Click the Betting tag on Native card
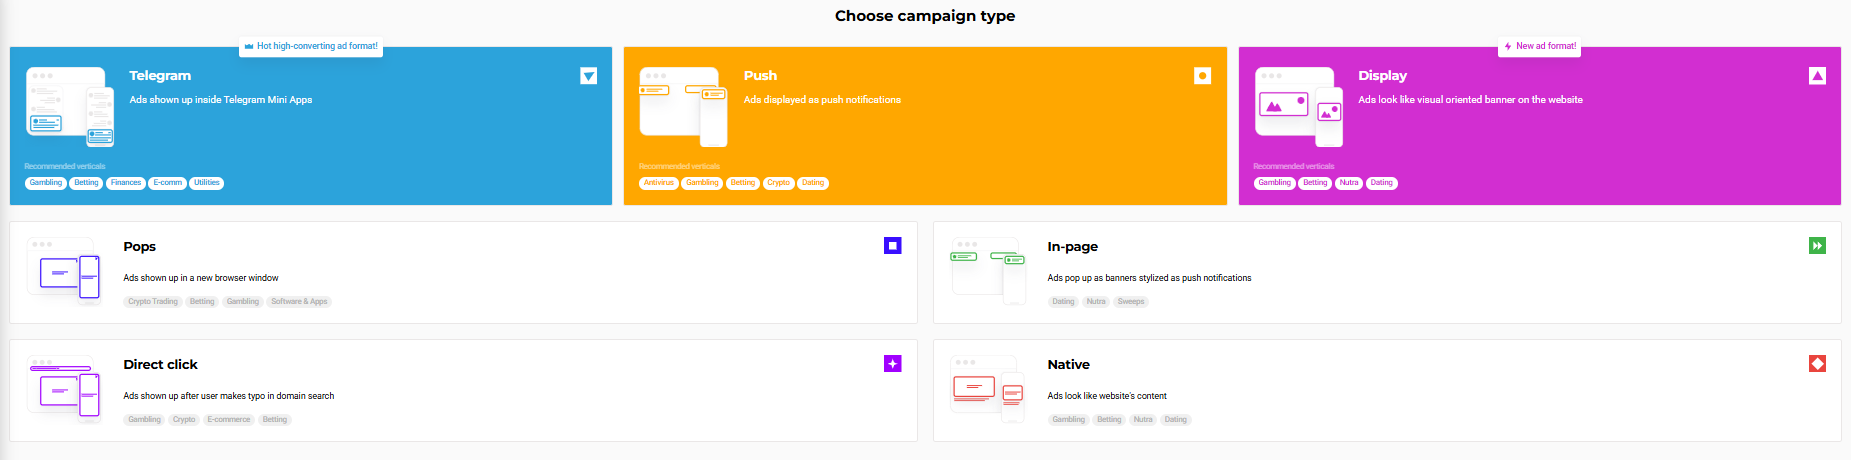Screen dimensions: 1851x460 coord(1109,419)
